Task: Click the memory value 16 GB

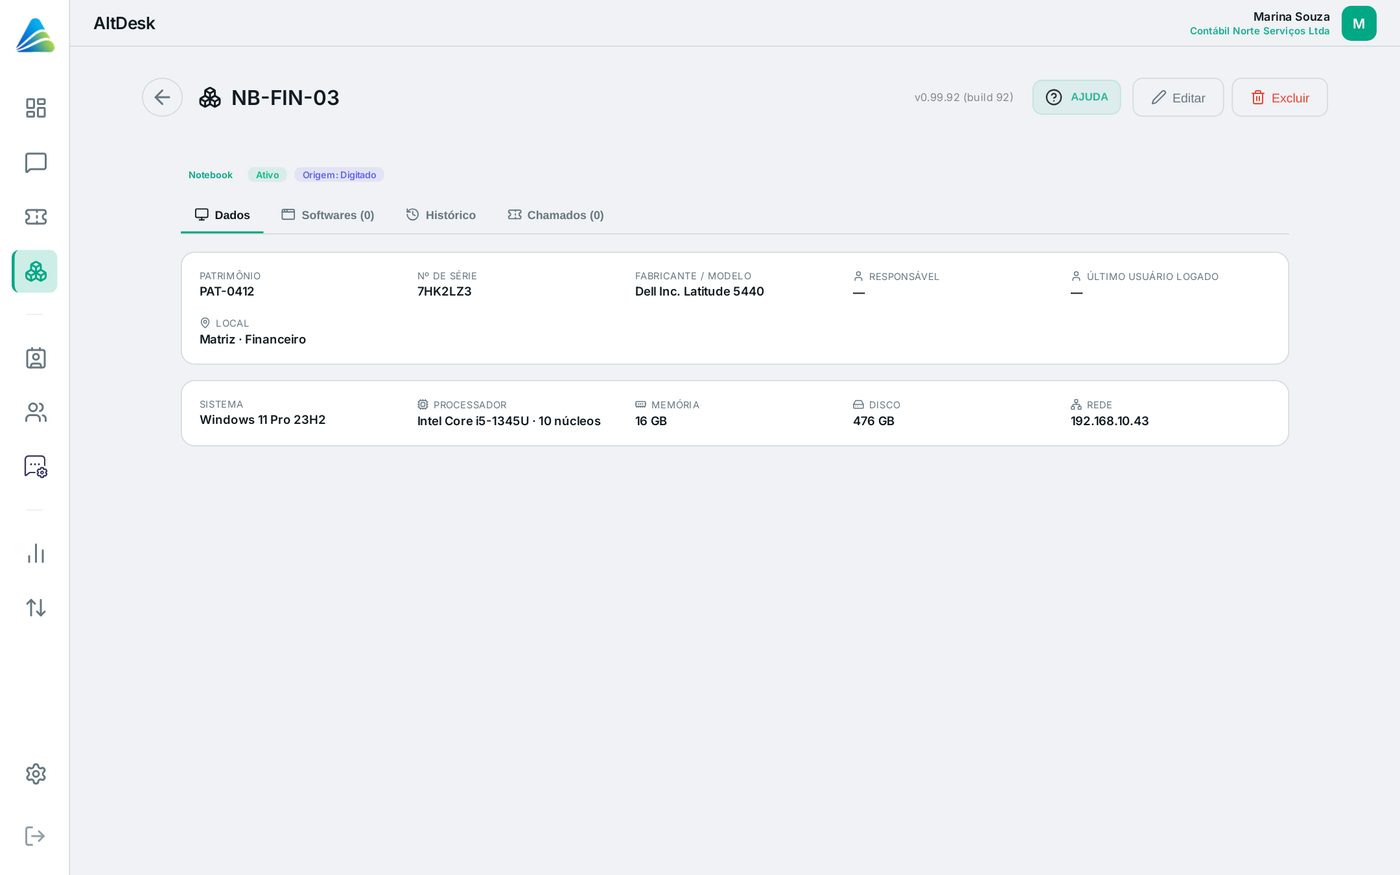Action: 651,421
